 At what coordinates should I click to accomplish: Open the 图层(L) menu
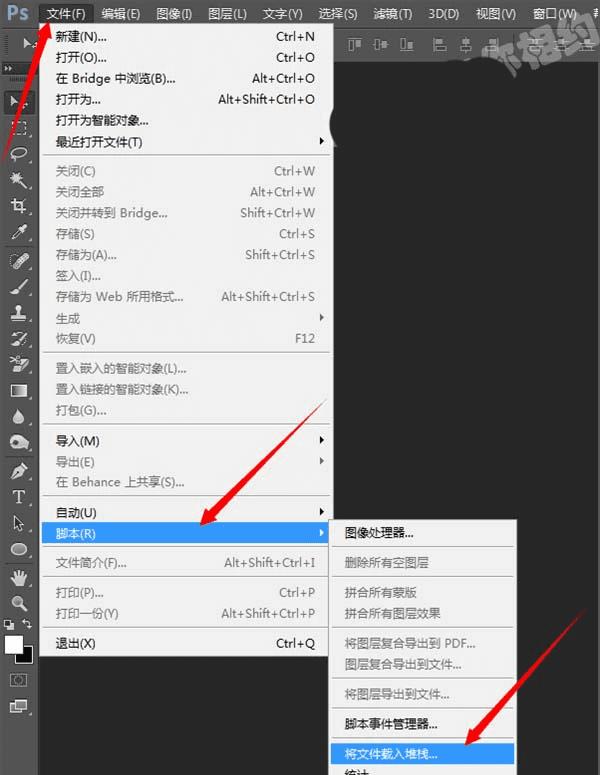pos(227,13)
